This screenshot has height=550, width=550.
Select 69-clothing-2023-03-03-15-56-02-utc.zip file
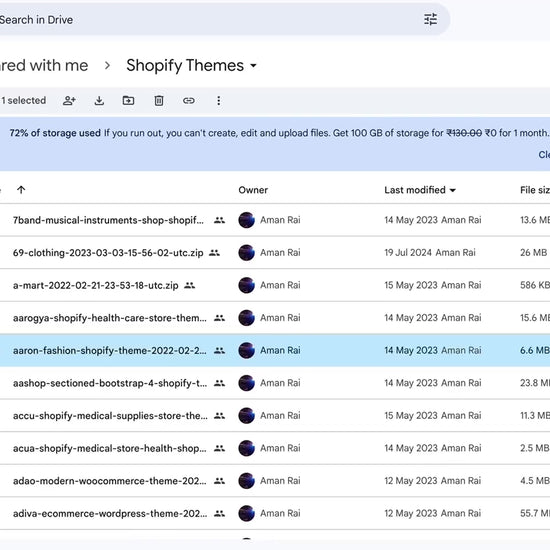tap(108, 253)
